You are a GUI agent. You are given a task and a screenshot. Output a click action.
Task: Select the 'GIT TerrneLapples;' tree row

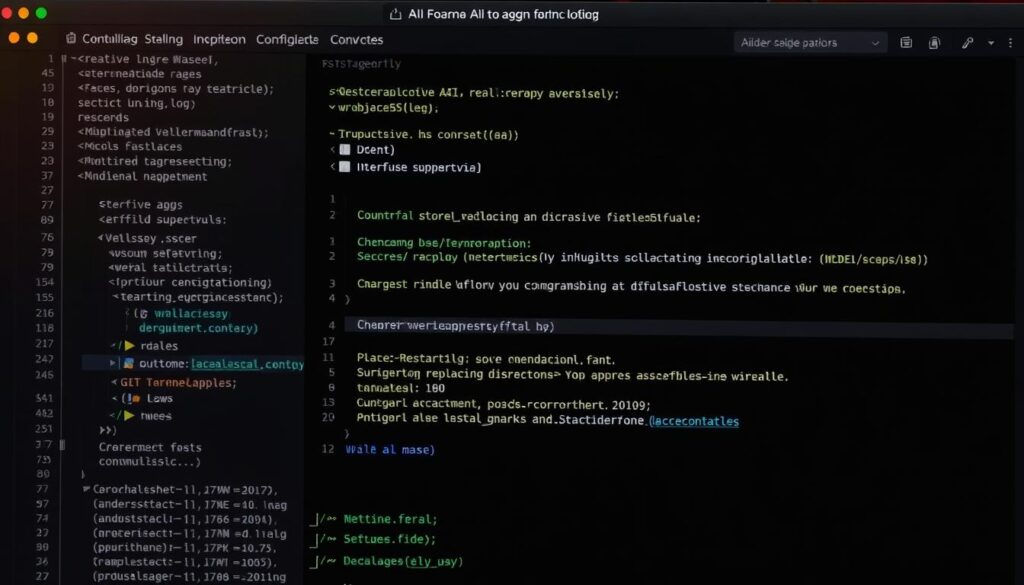point(178,383)
